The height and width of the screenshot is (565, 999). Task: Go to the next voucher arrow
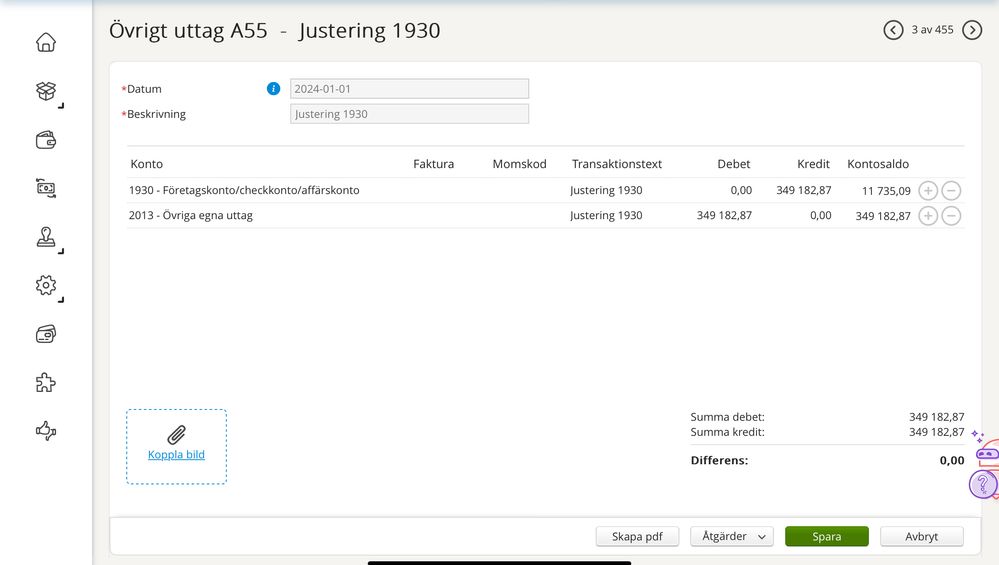point(972,30)
